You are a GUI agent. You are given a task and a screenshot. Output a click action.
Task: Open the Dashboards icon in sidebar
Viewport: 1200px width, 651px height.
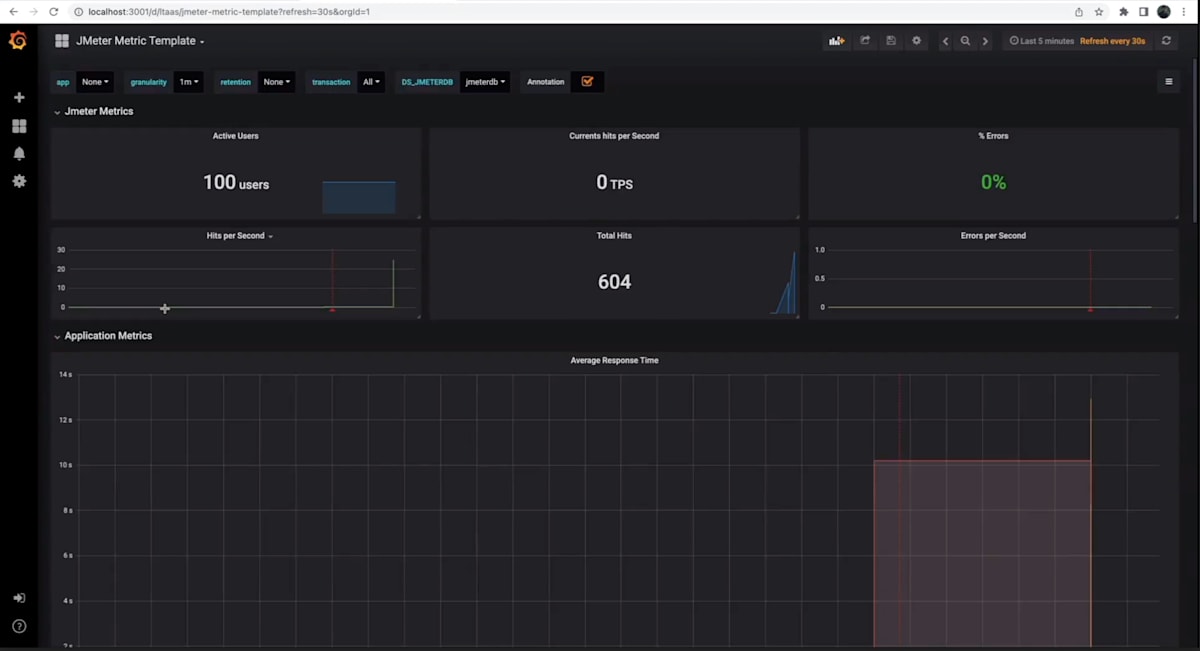coord(18,126)
